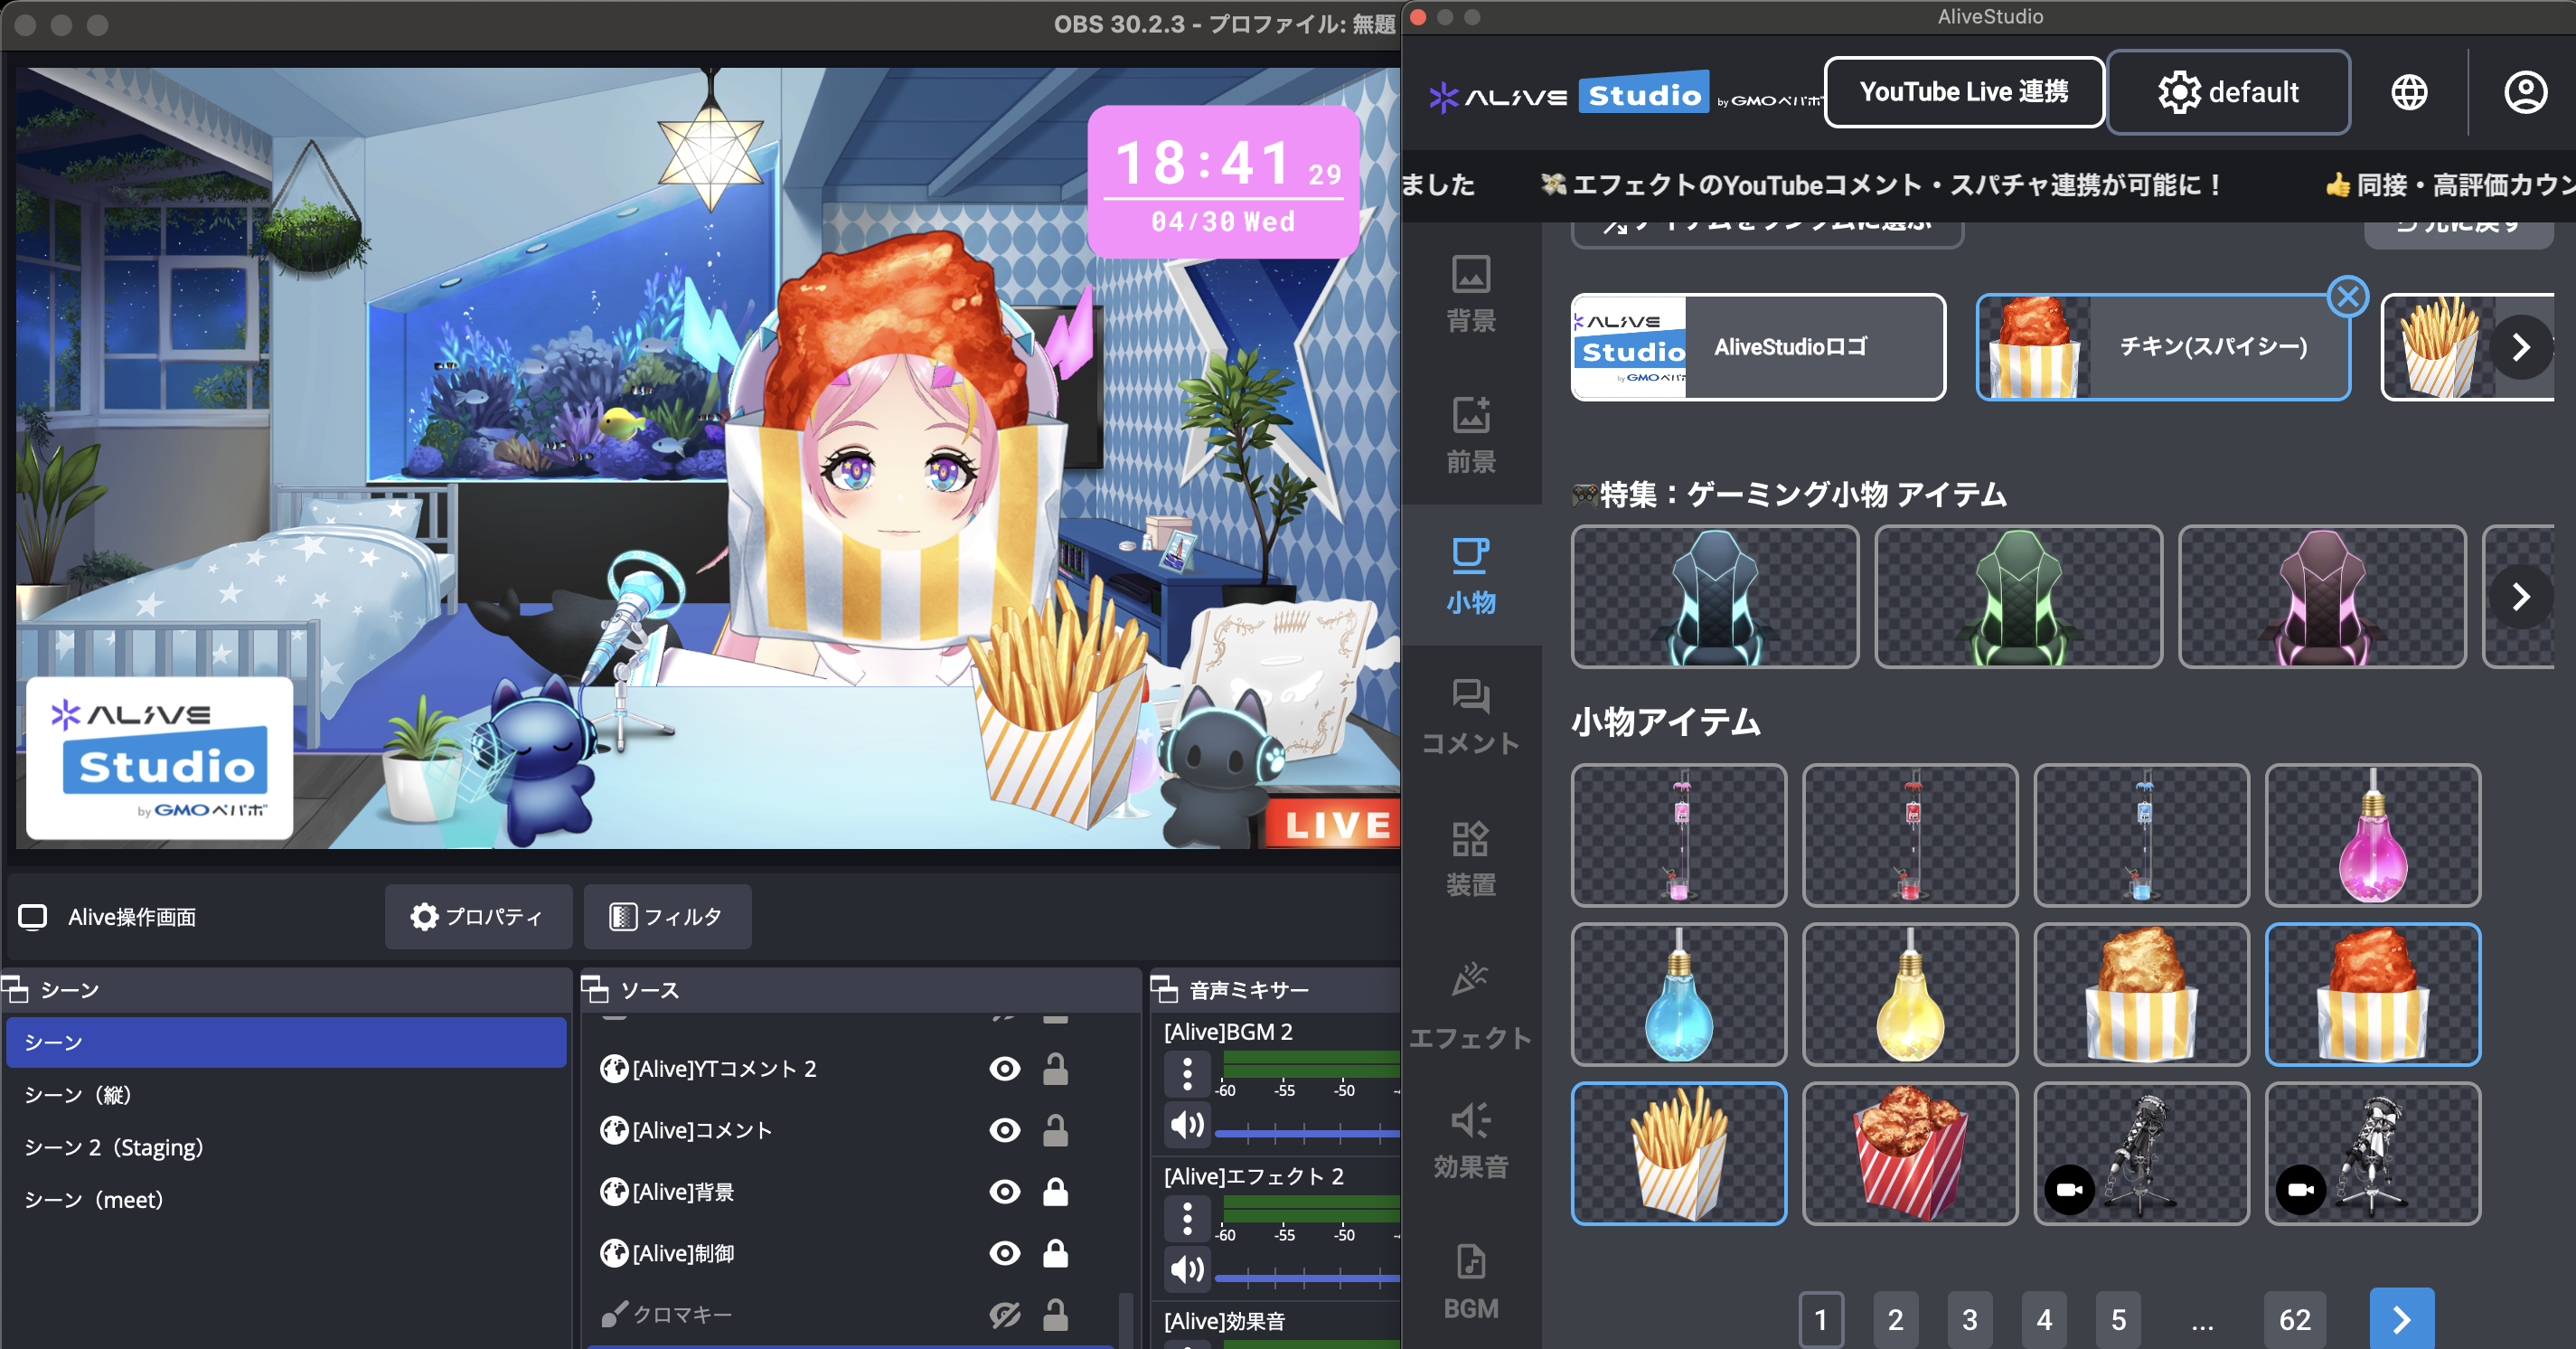Lock the [Alive]コメント source

[1055, 1130]
